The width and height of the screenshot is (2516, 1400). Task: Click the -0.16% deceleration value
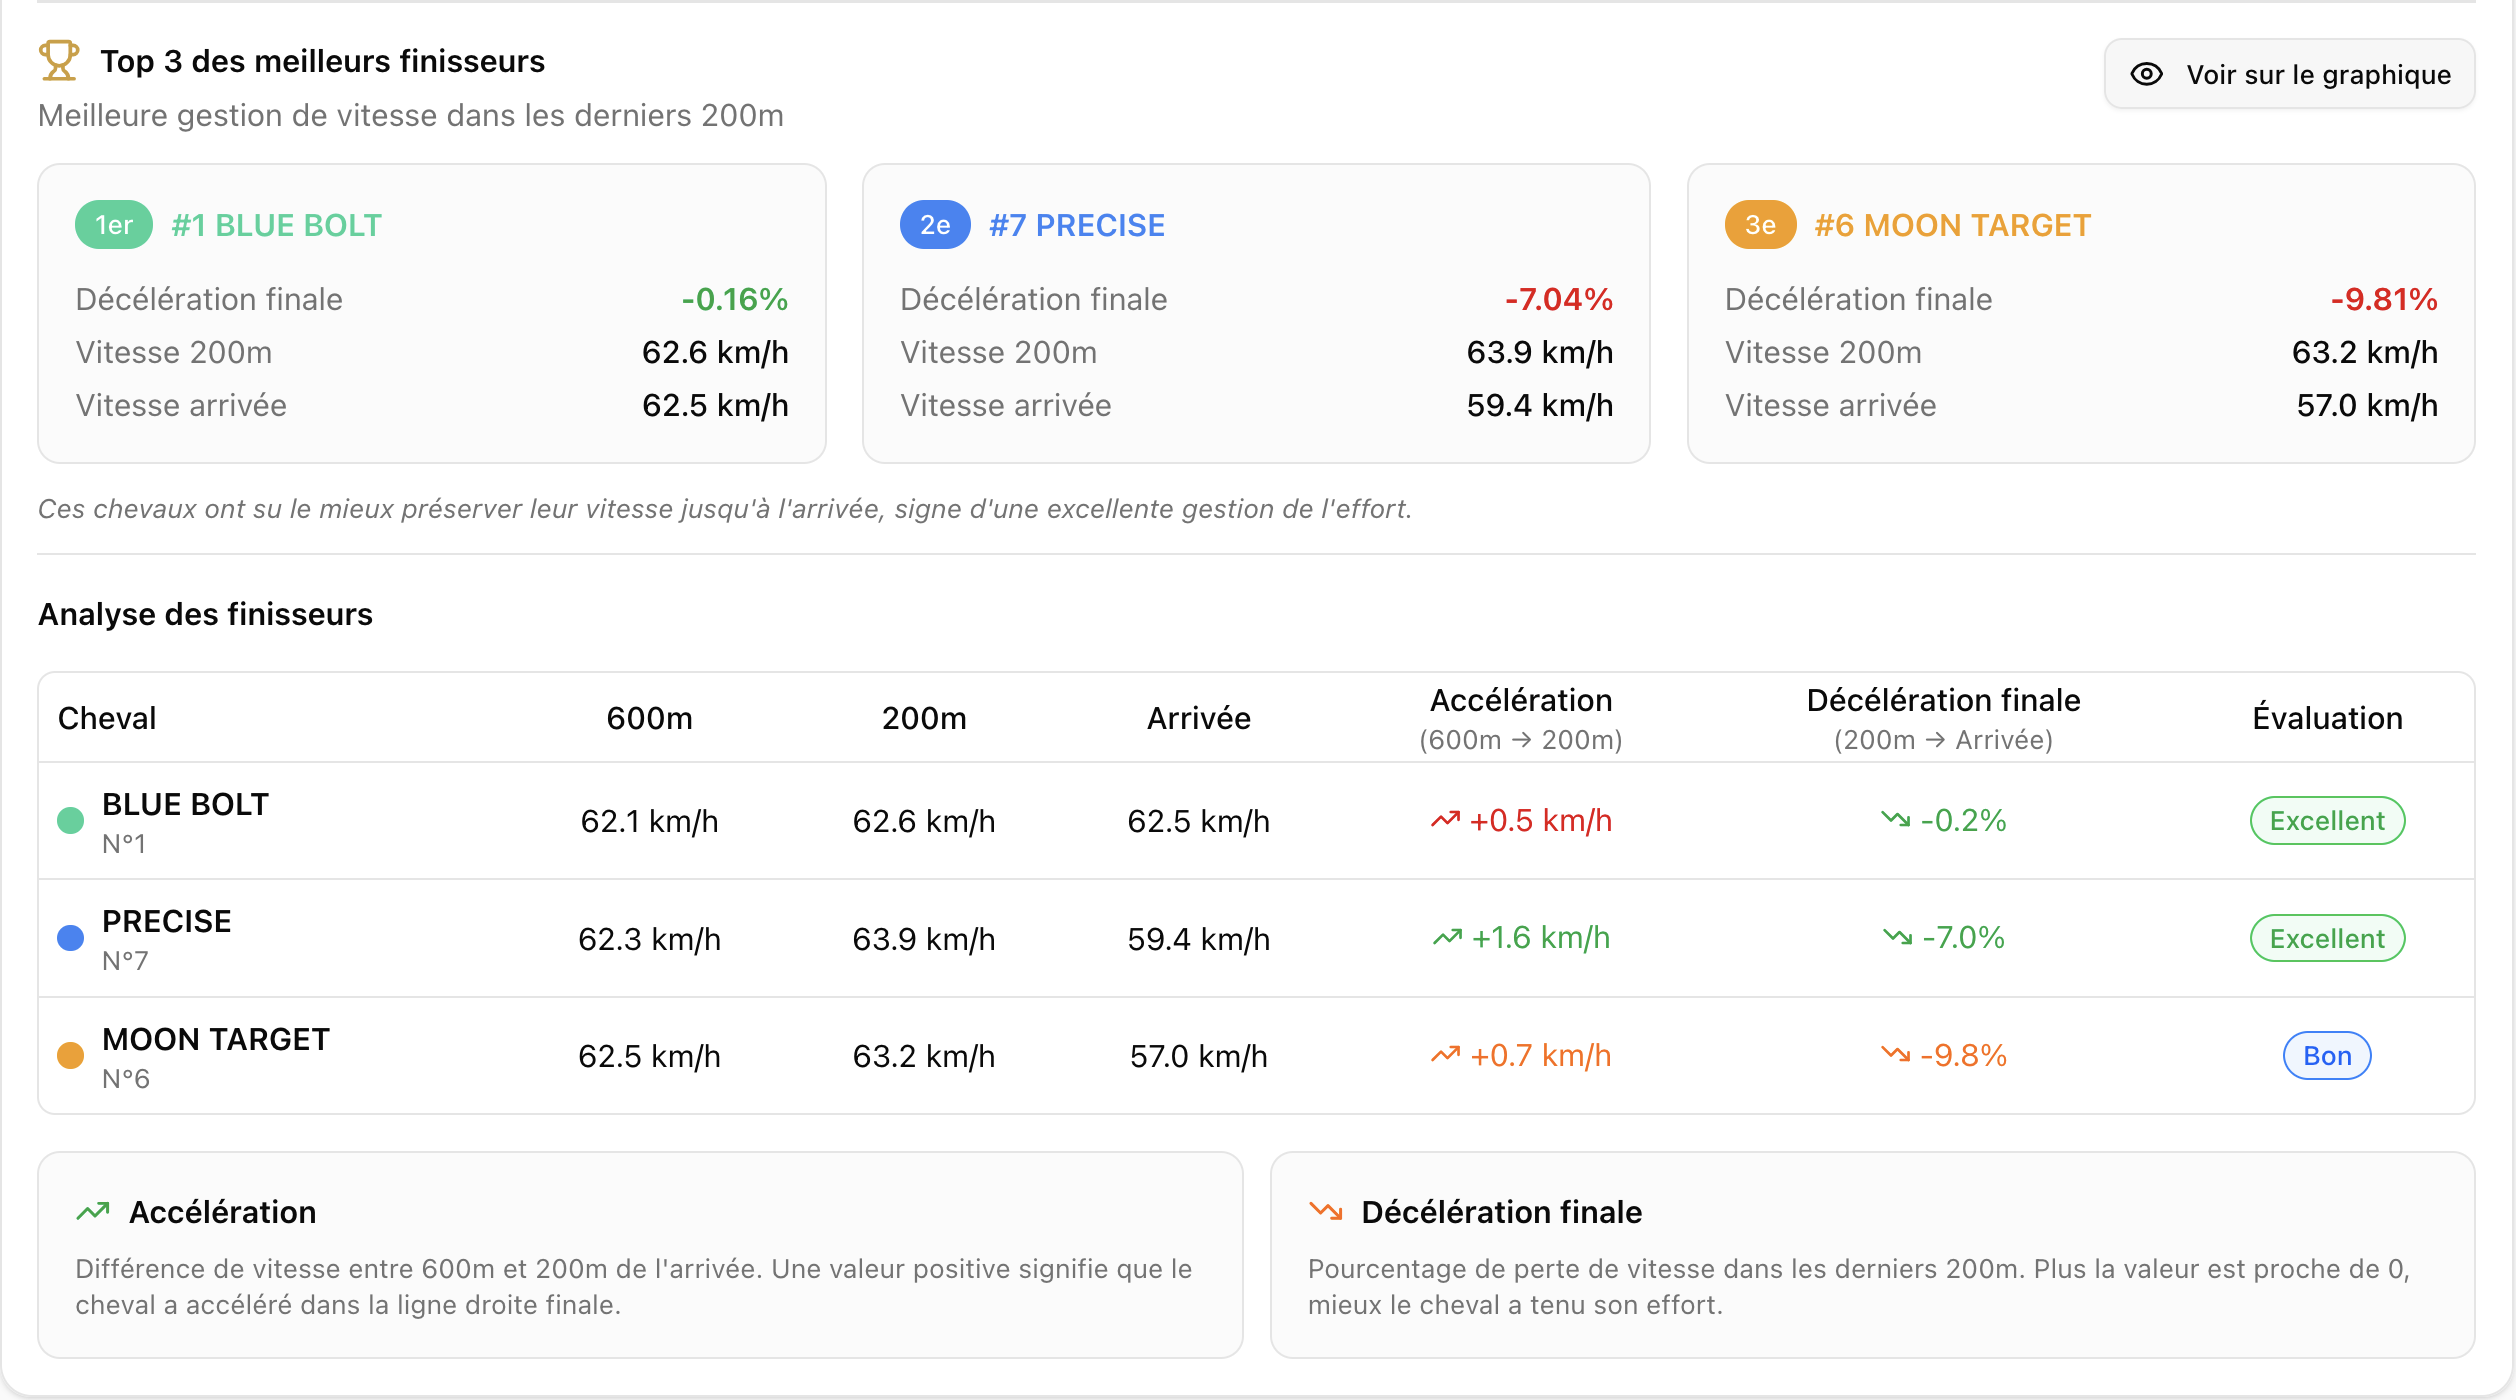point(735,299)
